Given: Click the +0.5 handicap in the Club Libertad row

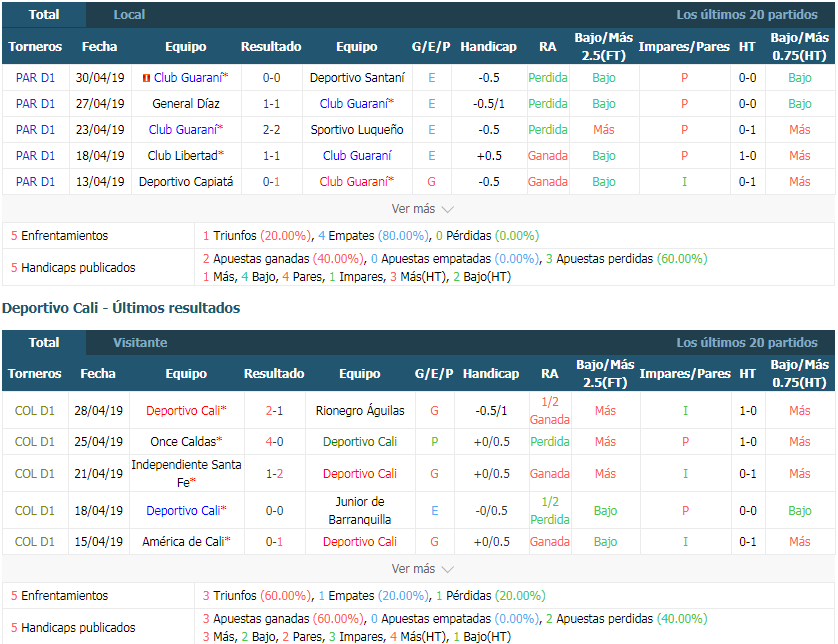Looking at the screenshot, I should pos(489,156).
